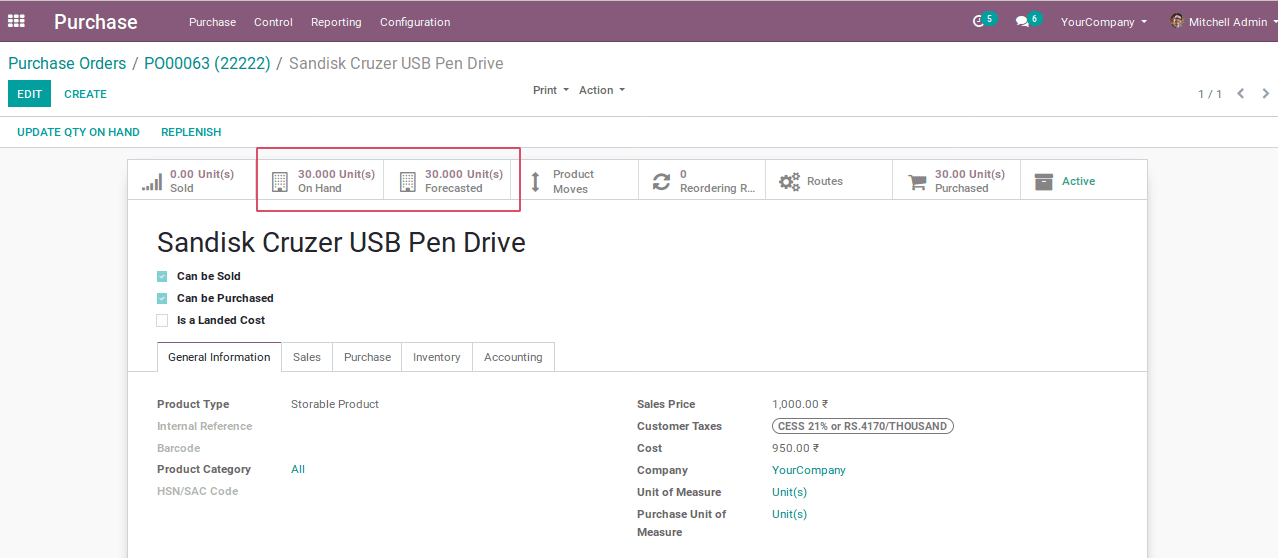
Task: Click the Purchase app title
Action: pyautogui.click(x=96, y=22)
